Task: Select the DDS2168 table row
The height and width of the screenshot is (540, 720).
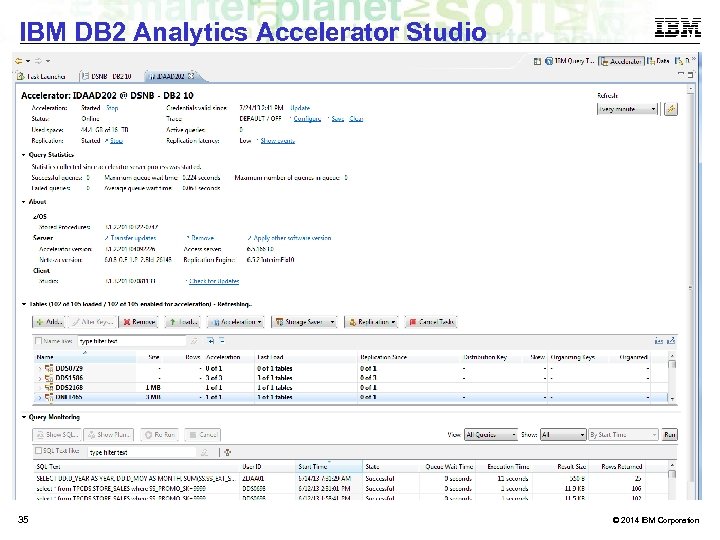Action: (x=351, y=388)
